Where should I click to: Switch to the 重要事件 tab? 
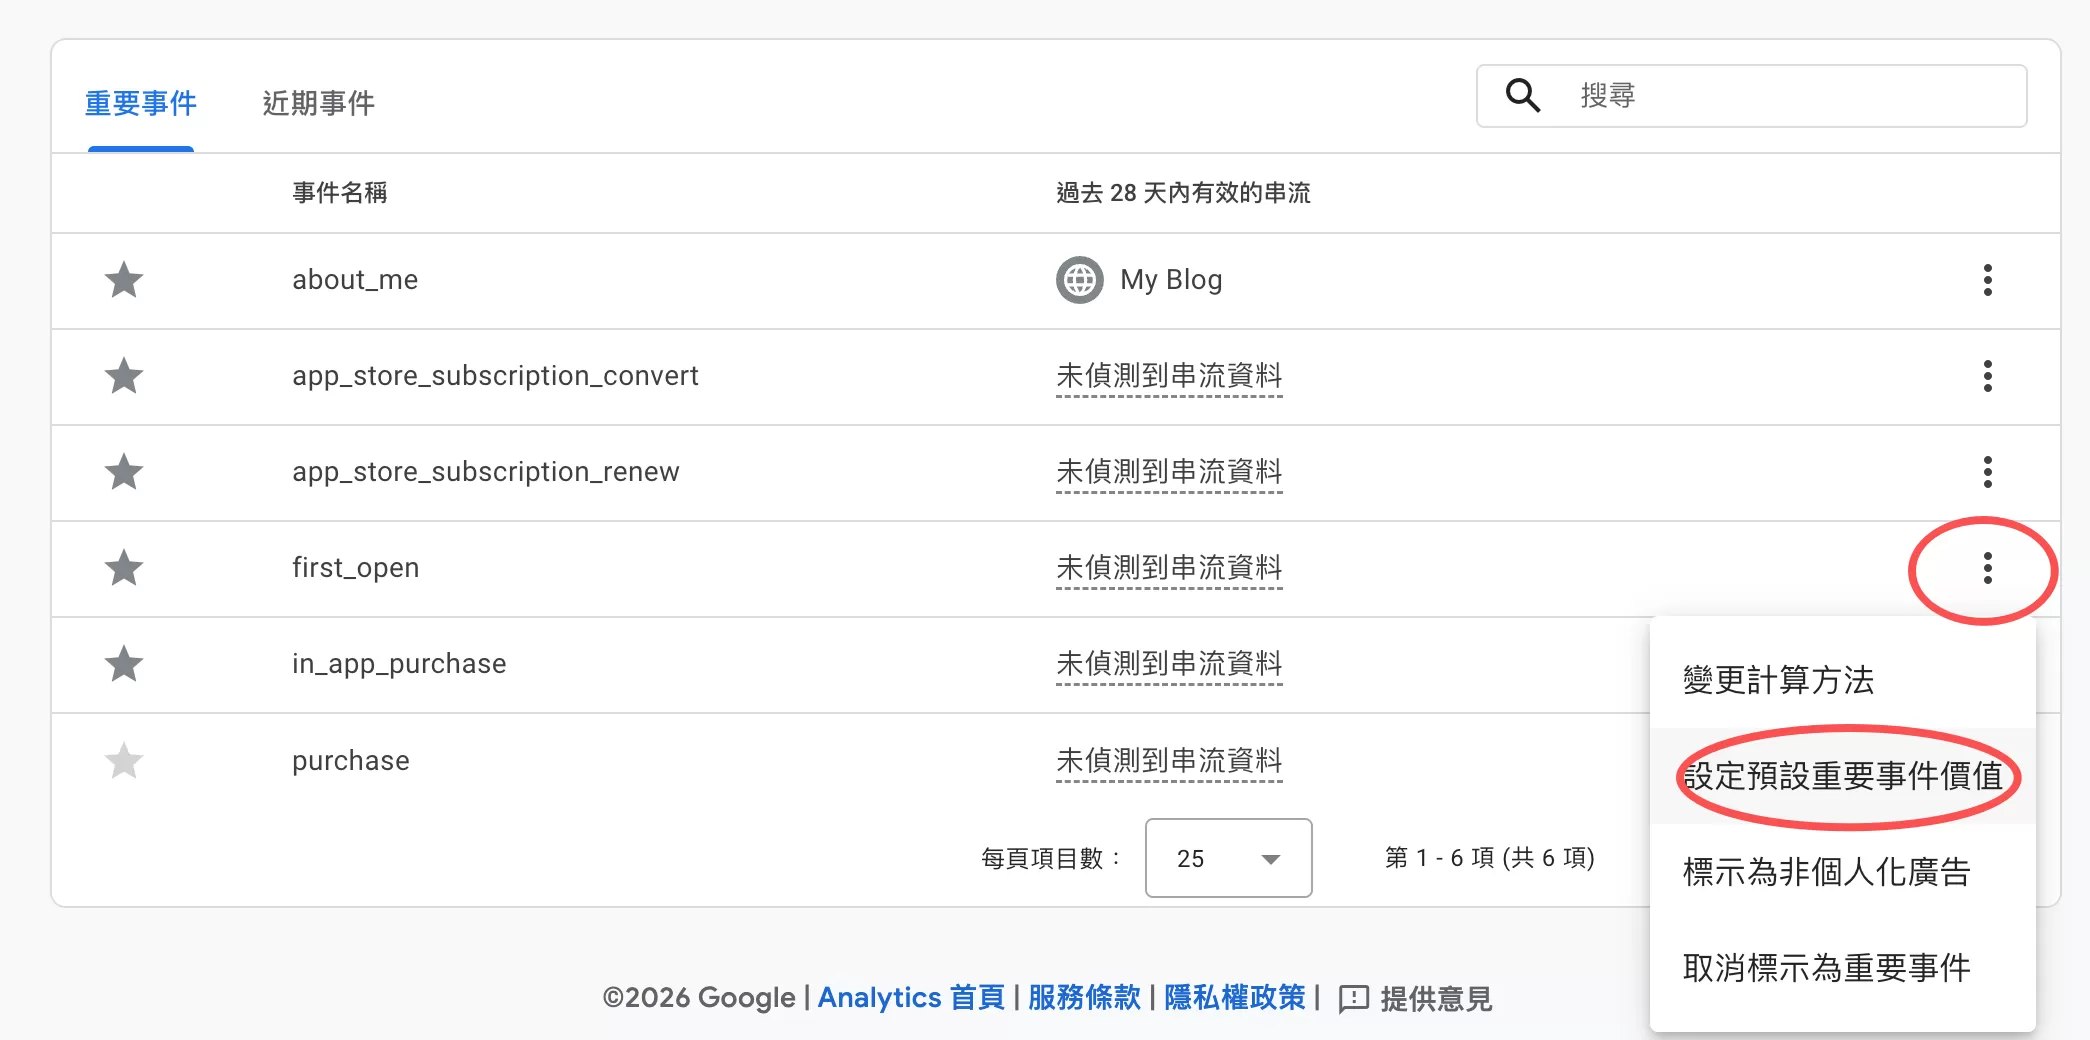pyautogui.click(x=141, y=104)
